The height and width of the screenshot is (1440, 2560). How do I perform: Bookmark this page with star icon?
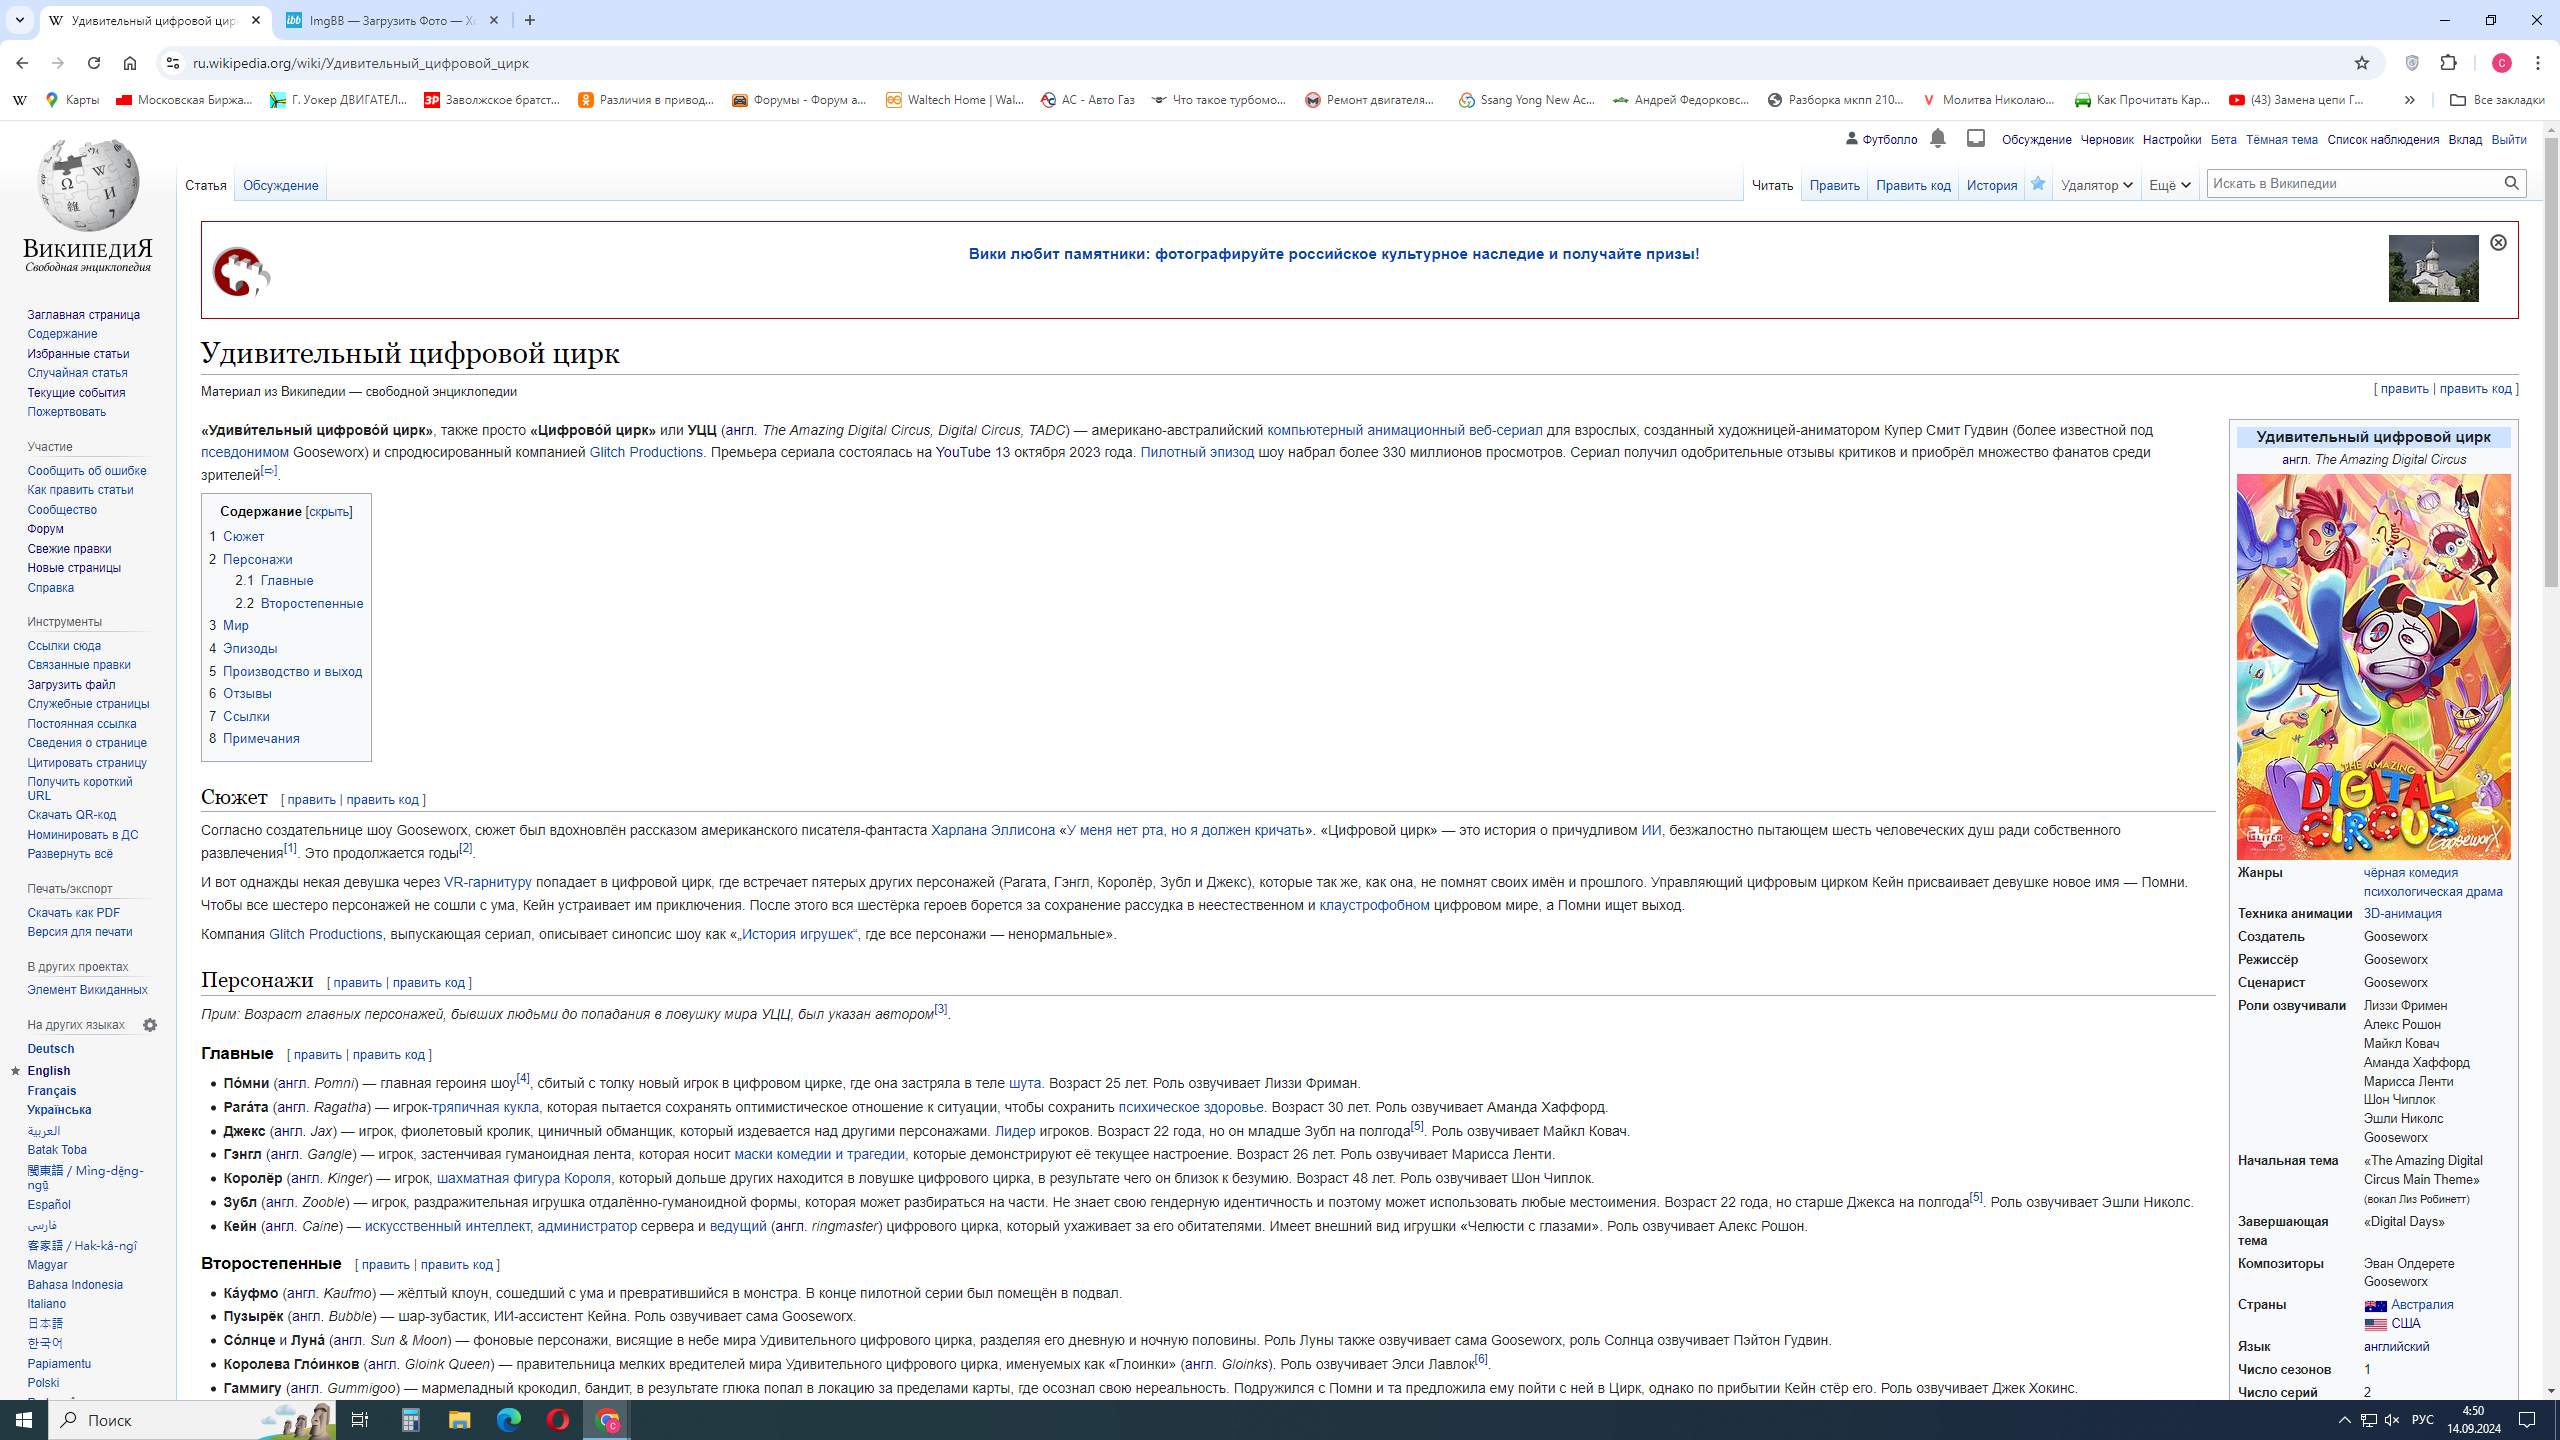(2362, 63)
